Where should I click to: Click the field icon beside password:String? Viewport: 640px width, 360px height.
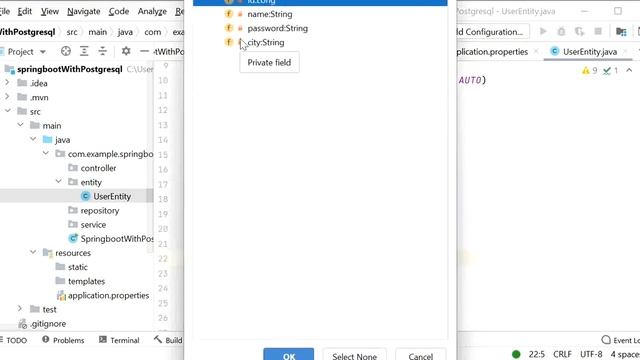click(229, 28)
